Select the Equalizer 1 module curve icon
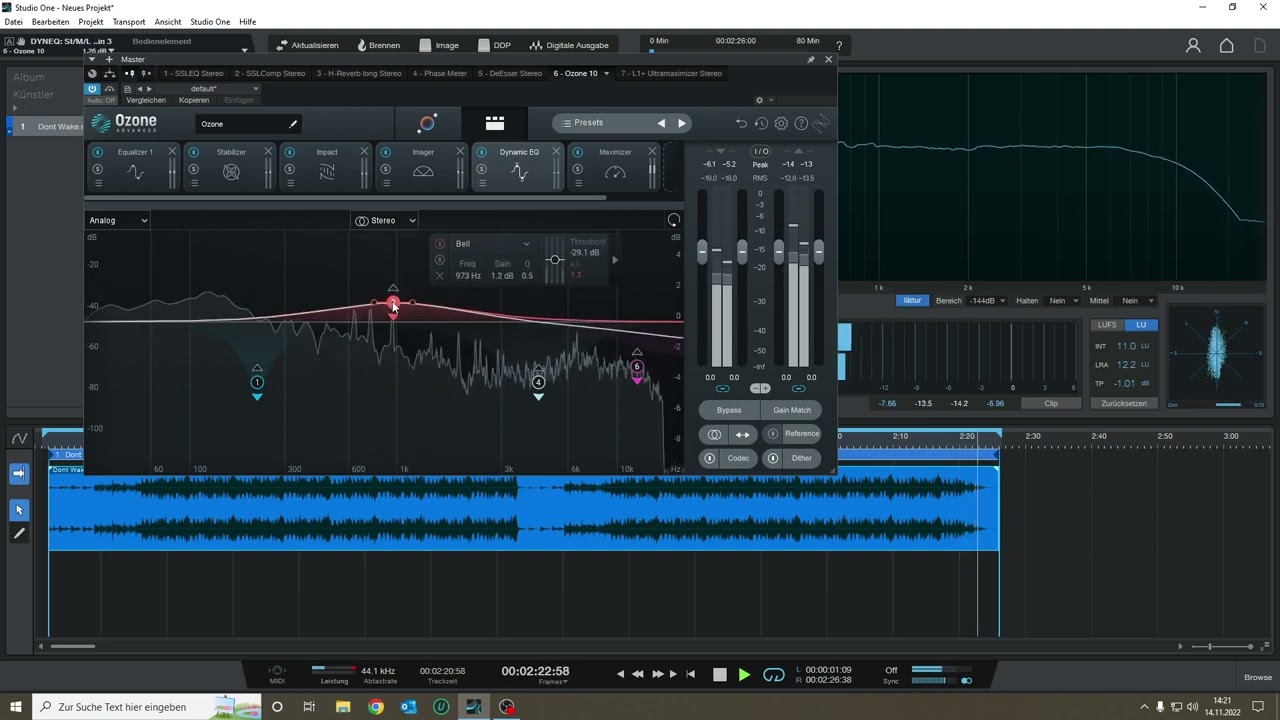1280x720 pixels. (x=135, y=172)
